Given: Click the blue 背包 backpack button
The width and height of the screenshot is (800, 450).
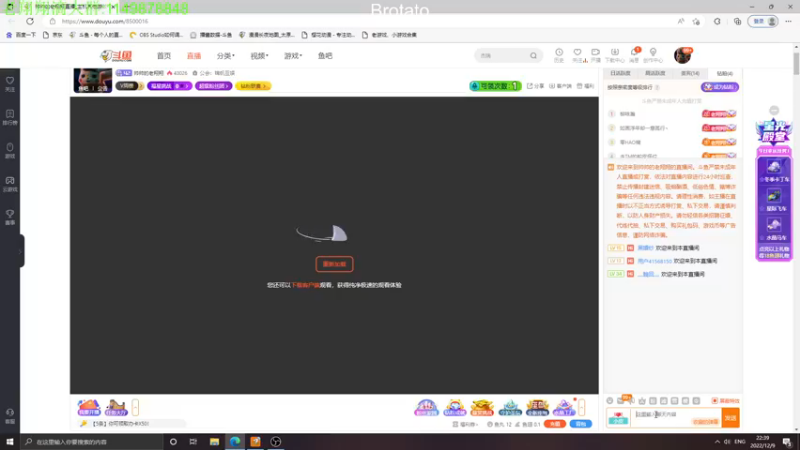Looking at the screenshot, I should point(581,424).
